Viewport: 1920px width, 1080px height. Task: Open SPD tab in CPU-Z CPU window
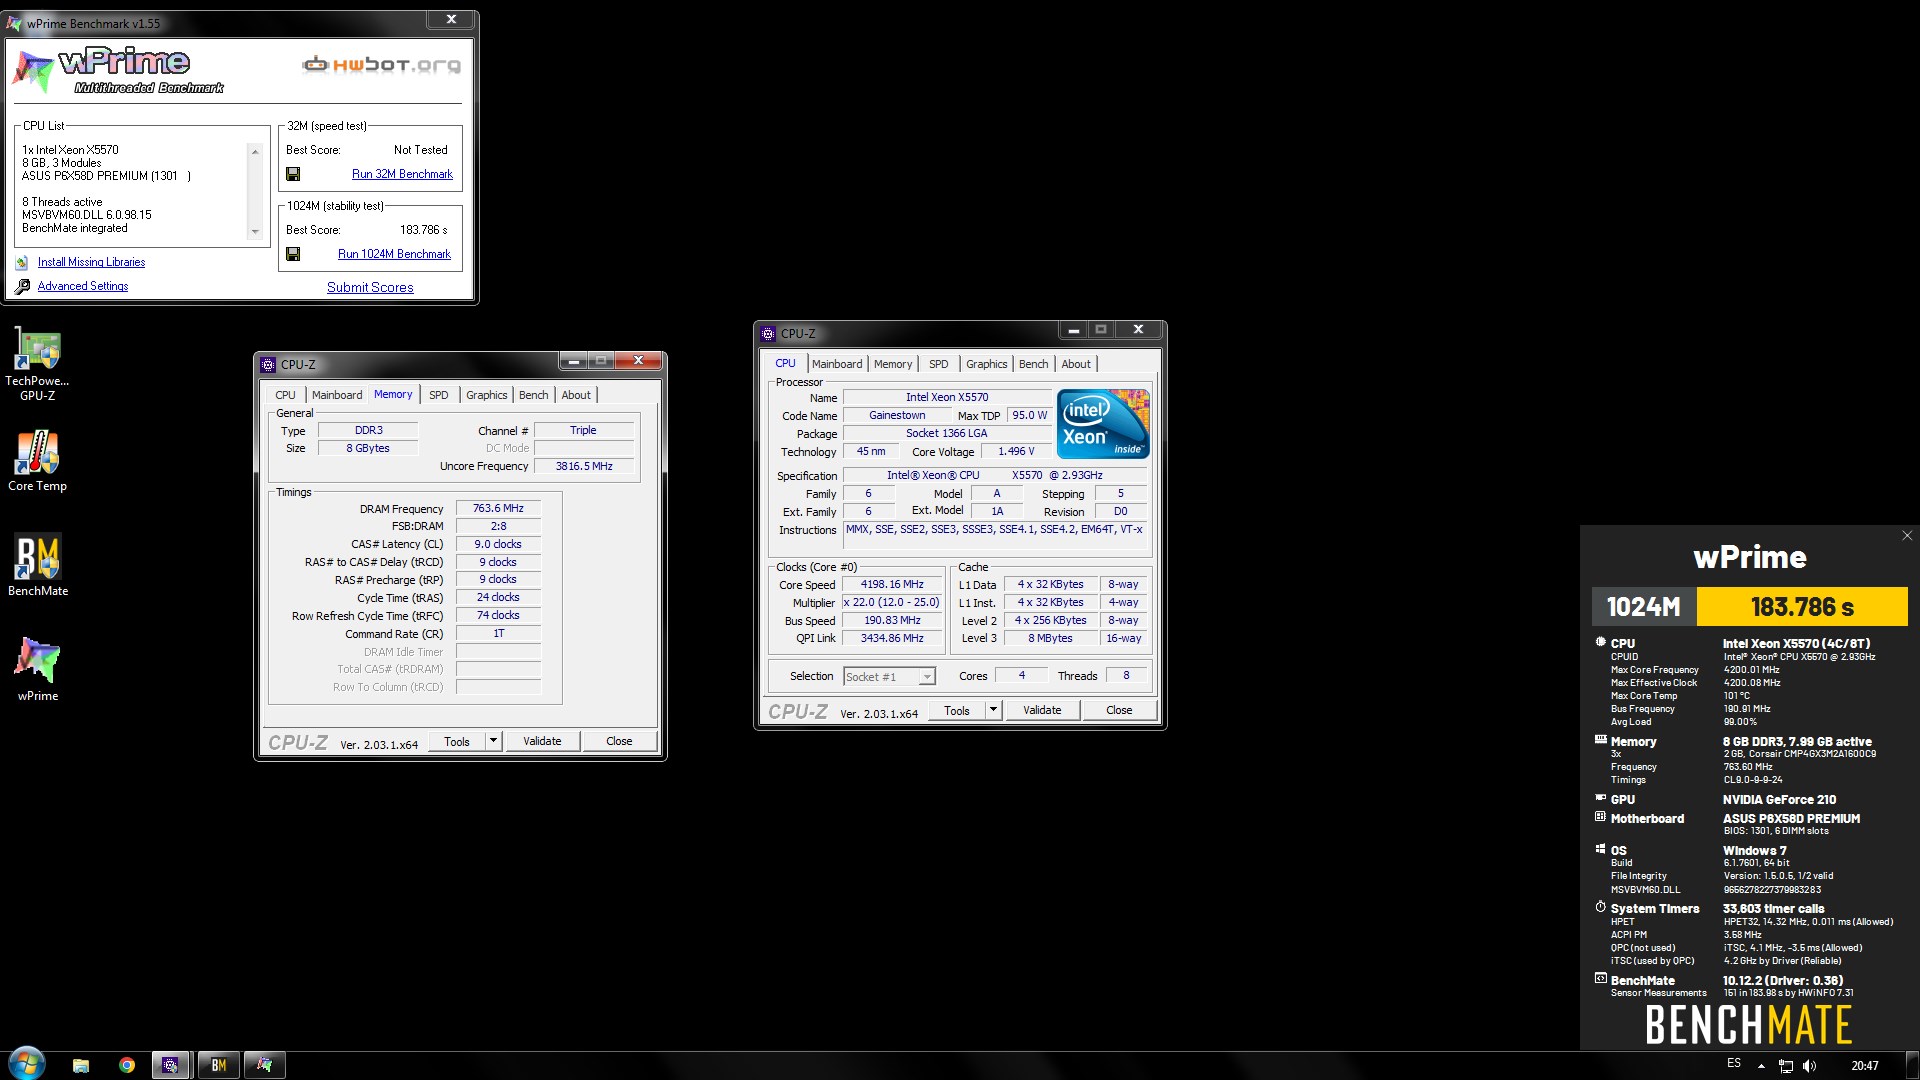coord(939,364)
